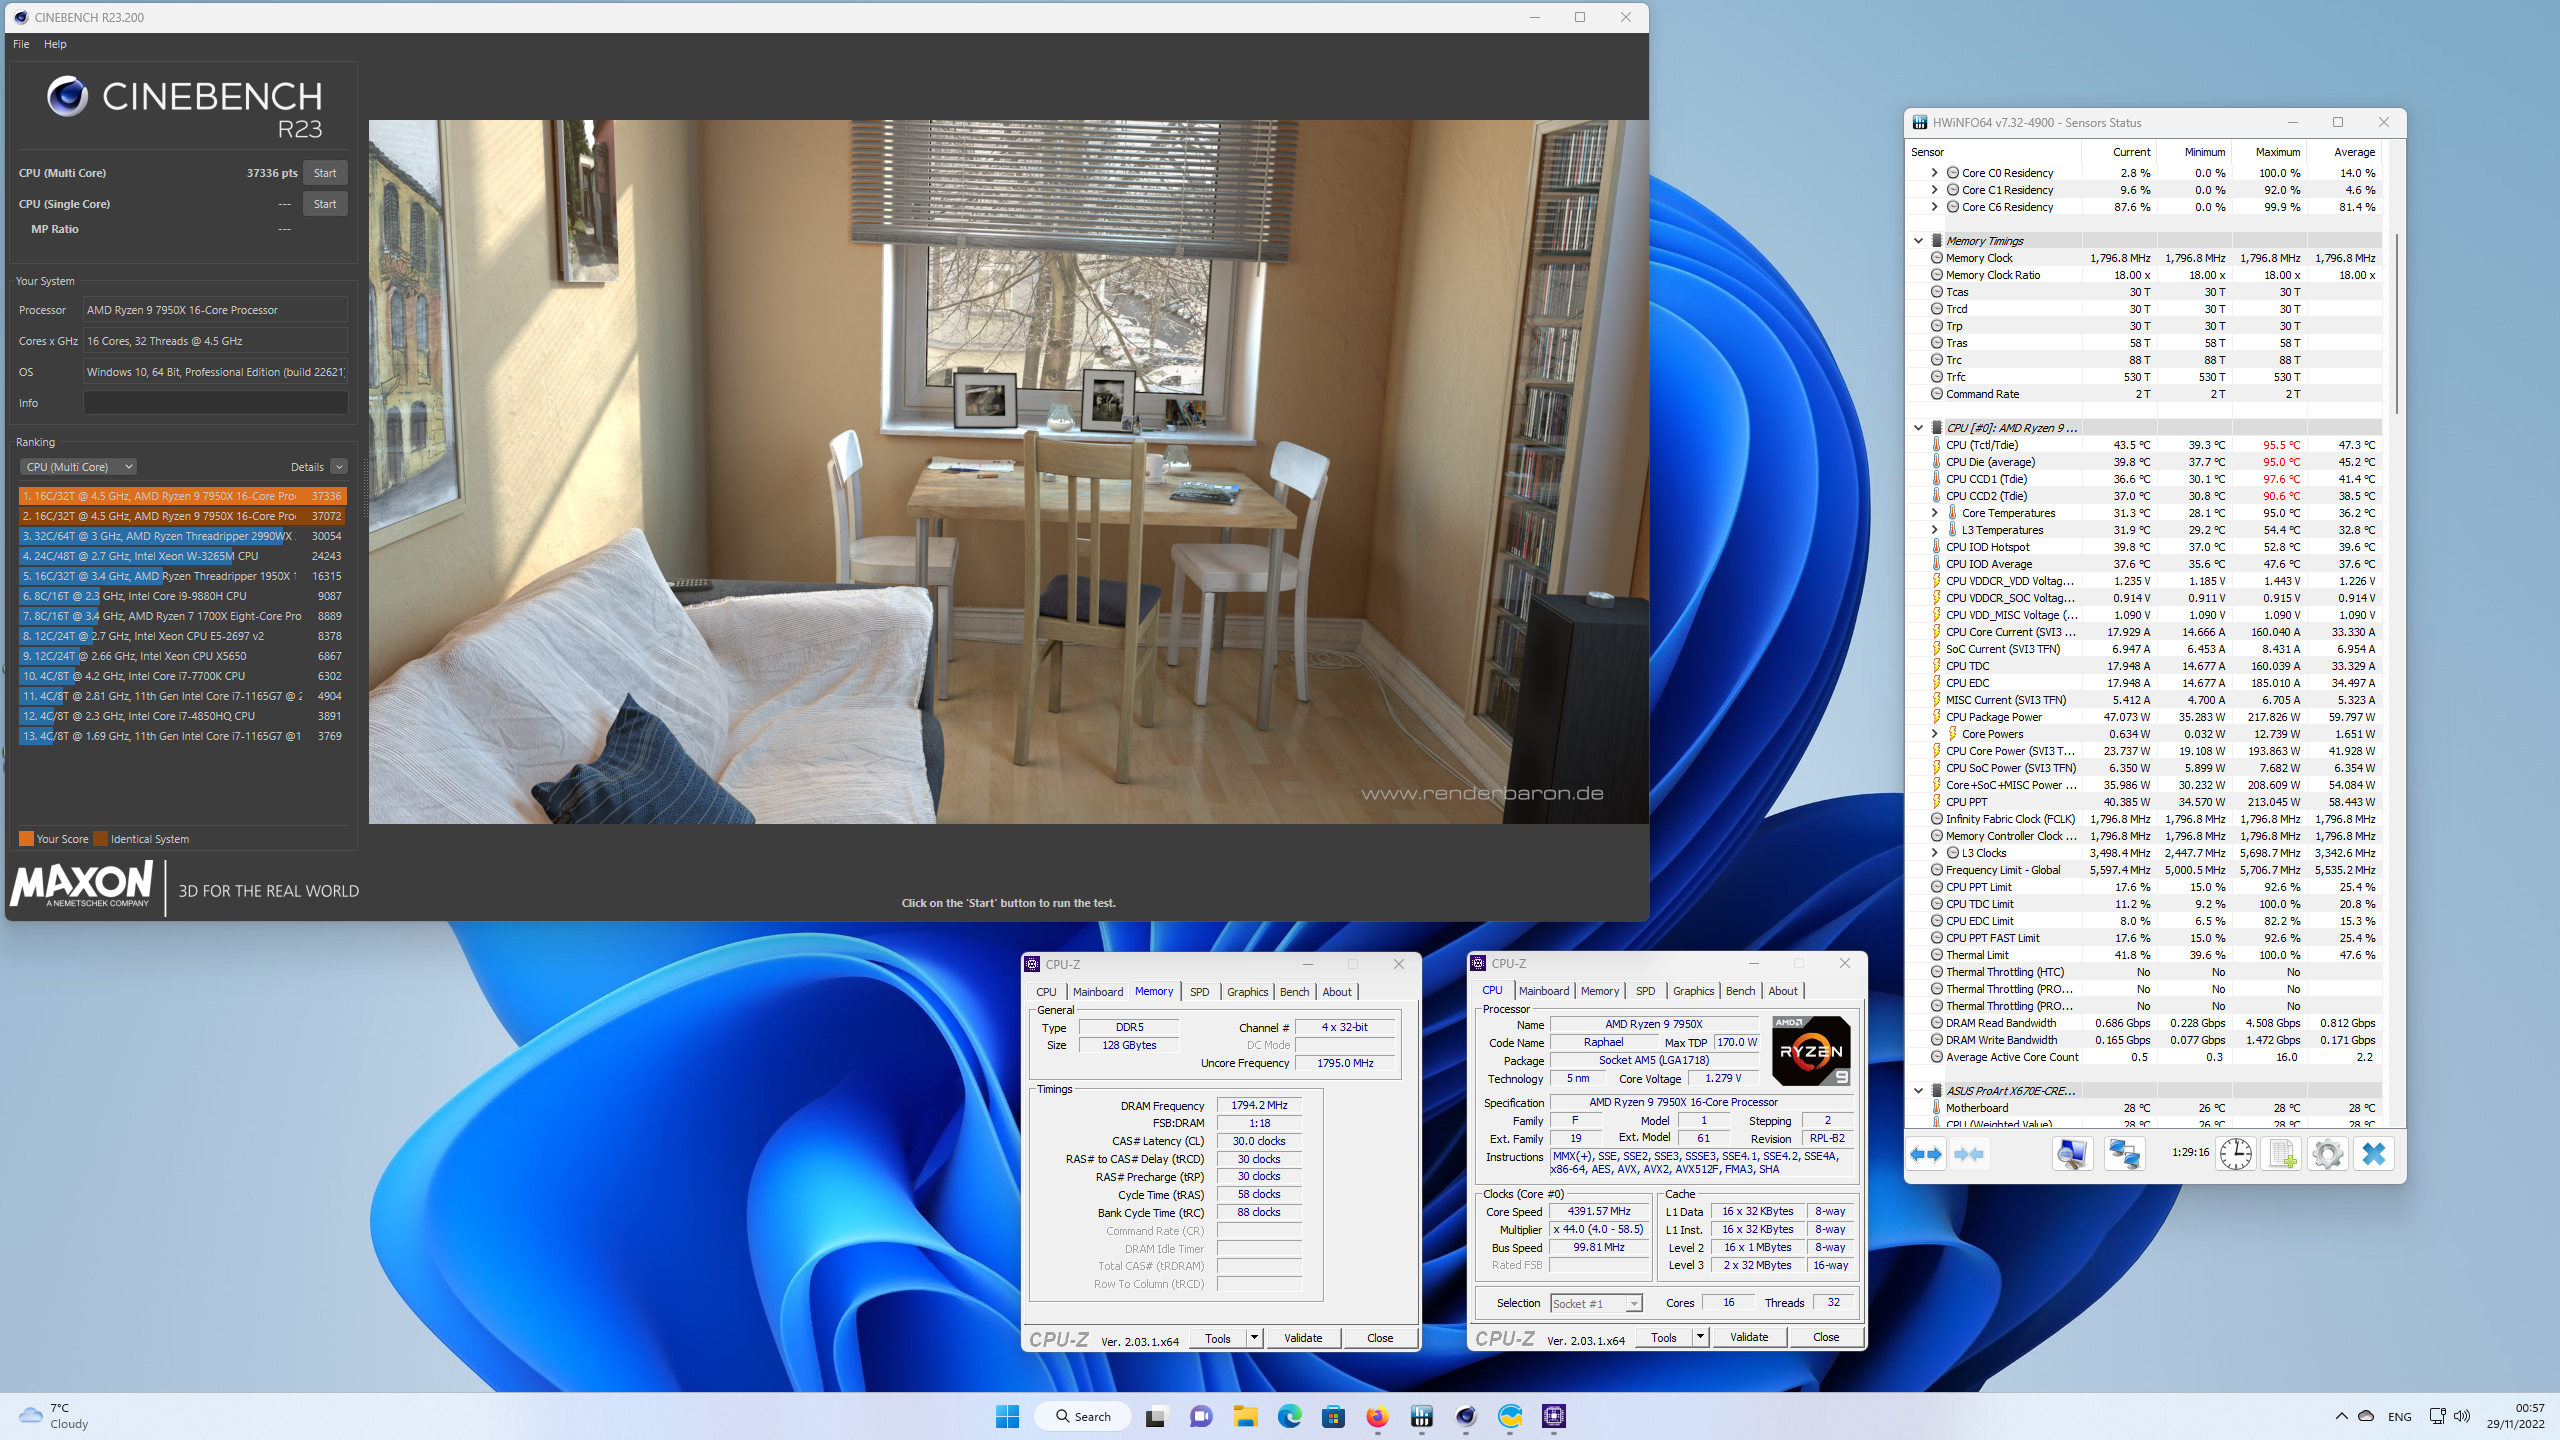Collapse ASUS ProArt X670E section
The width and height of the screenshot is (2560, 1440).
1918,1091
